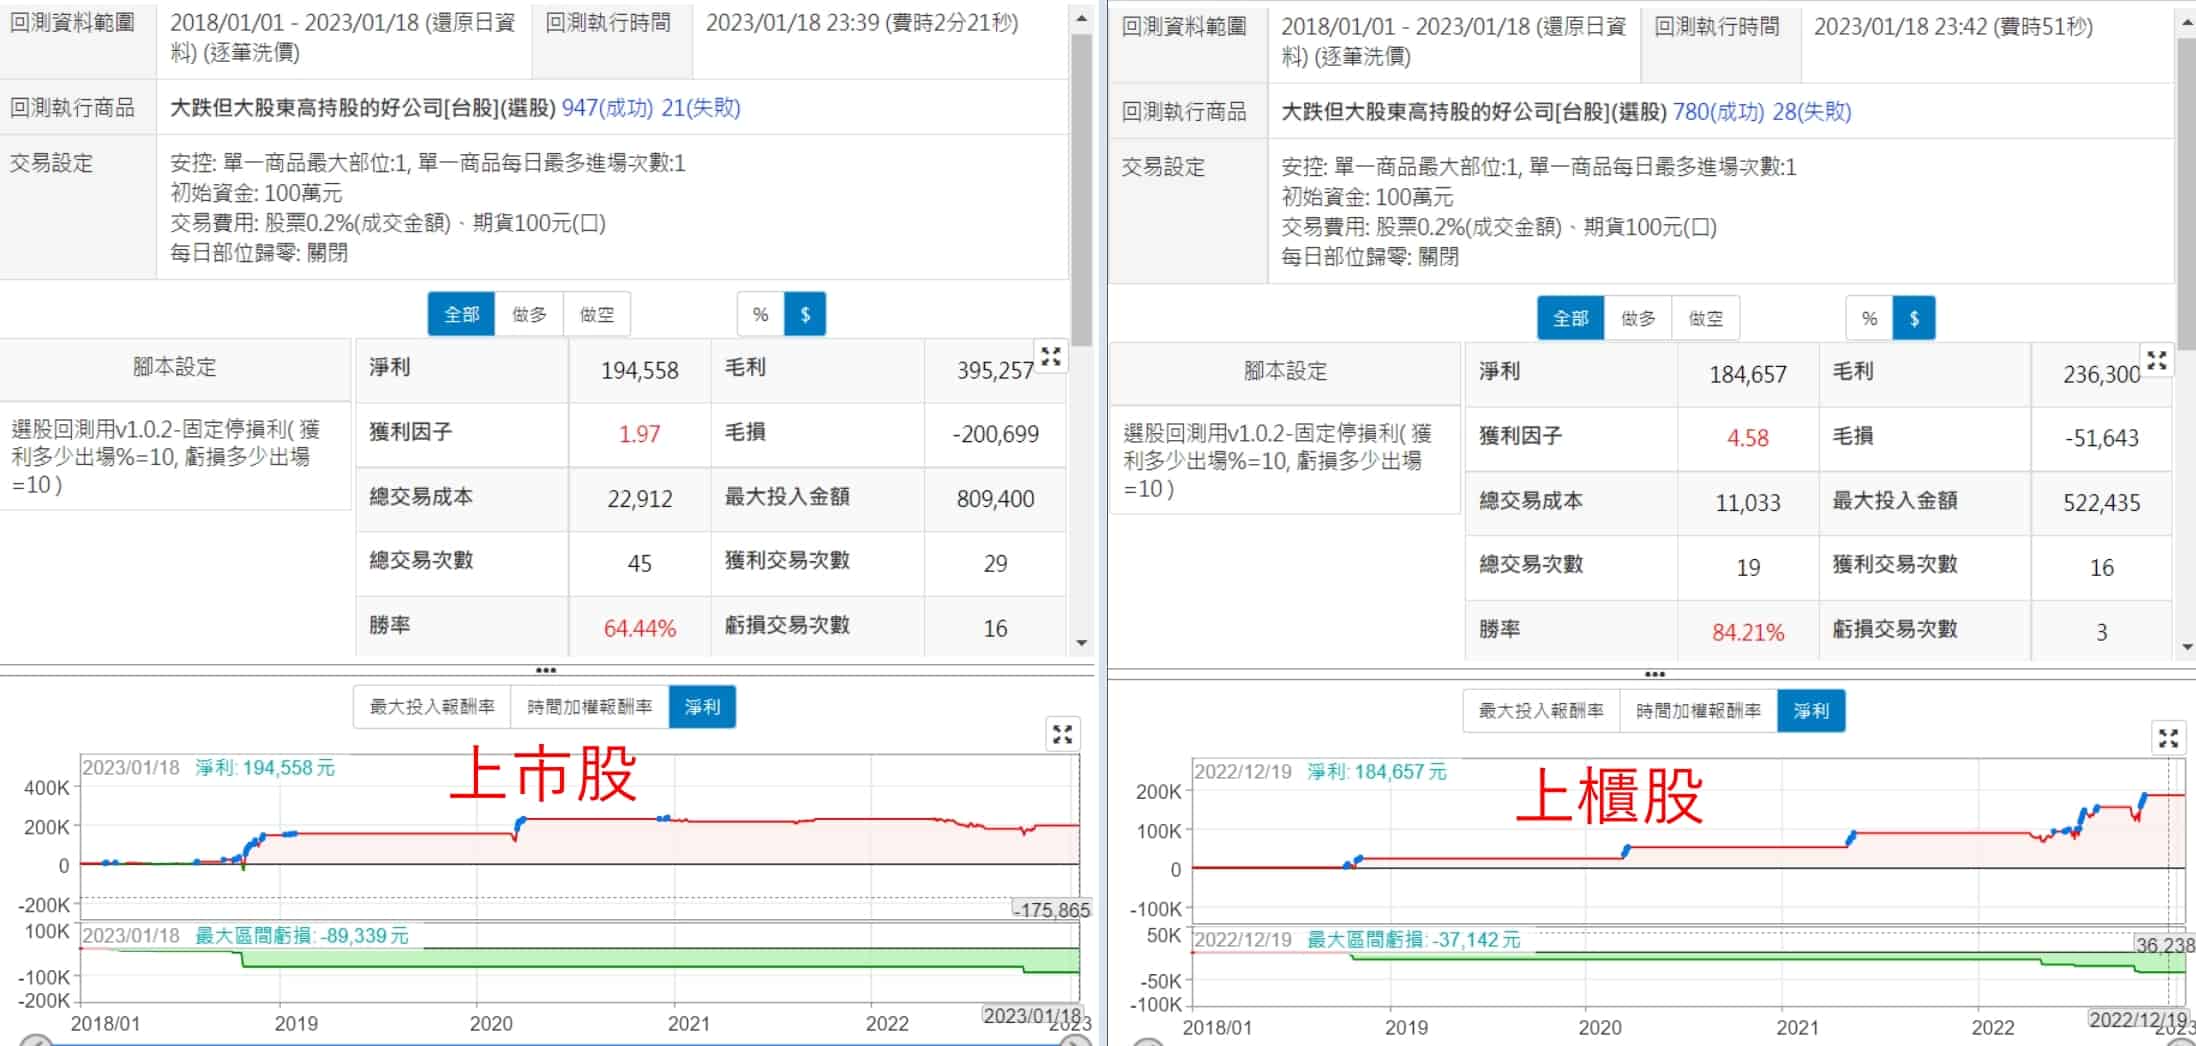Viewport: 2196px width, 1046px height.
Task: Select 全部 filter button in right panel
Action: coord(1570,319)
